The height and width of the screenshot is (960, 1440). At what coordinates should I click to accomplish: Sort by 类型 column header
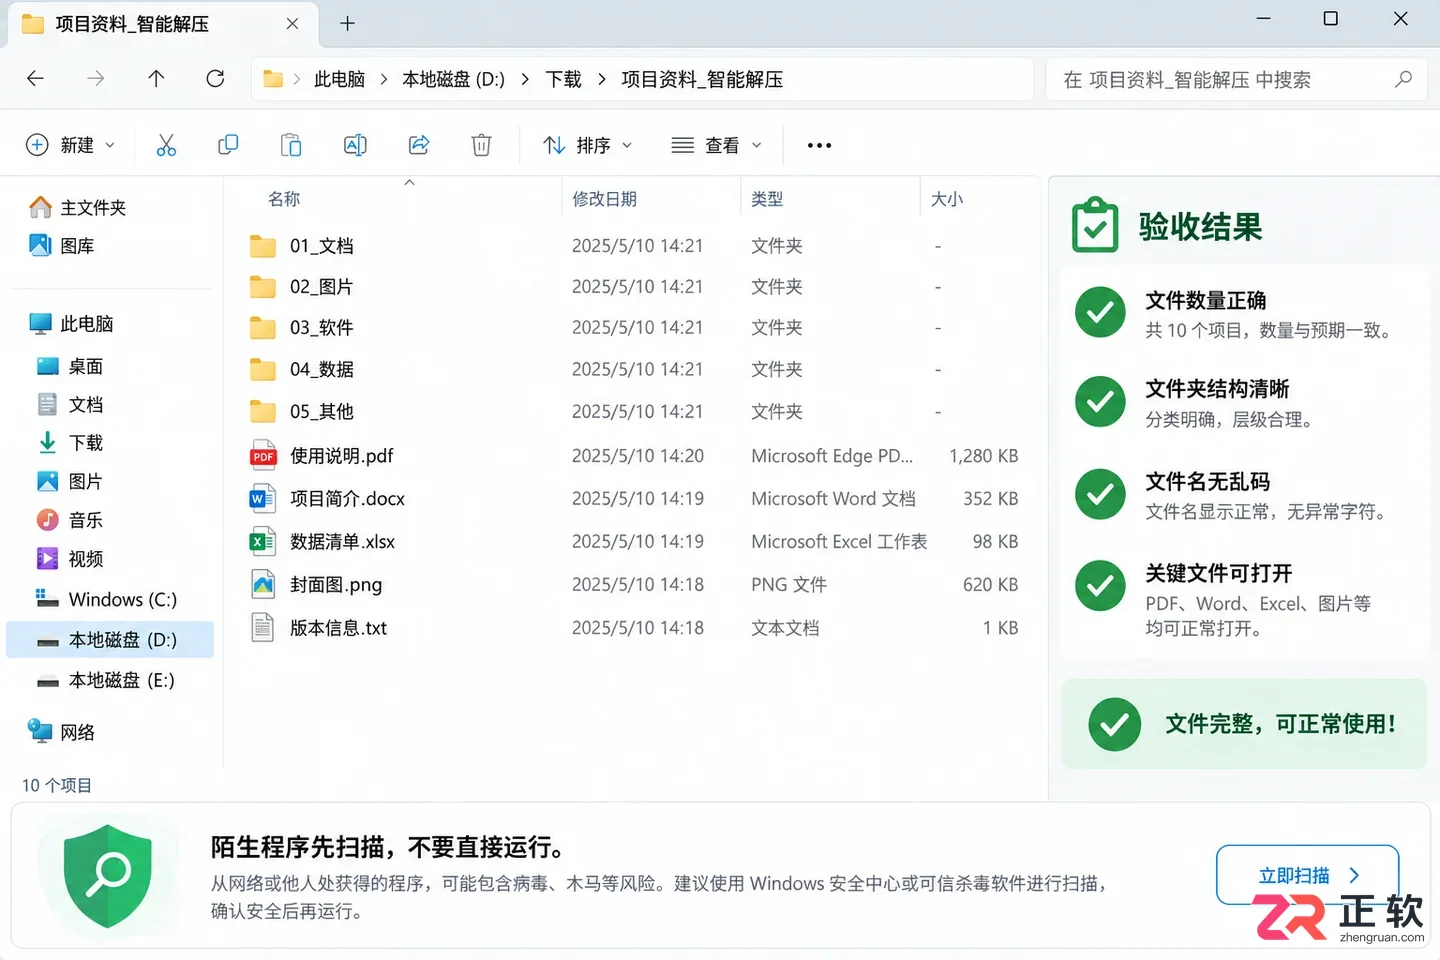tap(767, 199)
